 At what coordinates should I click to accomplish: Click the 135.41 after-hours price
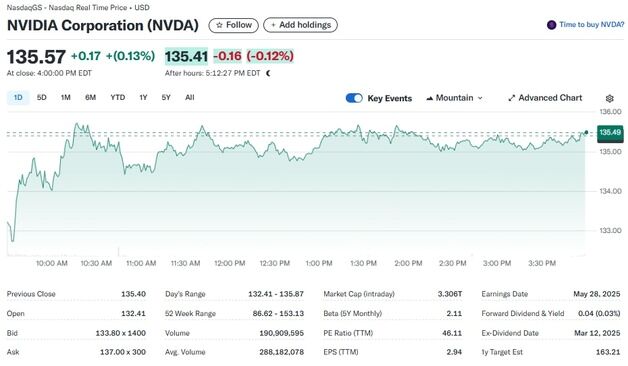click(x=186, y=56)
